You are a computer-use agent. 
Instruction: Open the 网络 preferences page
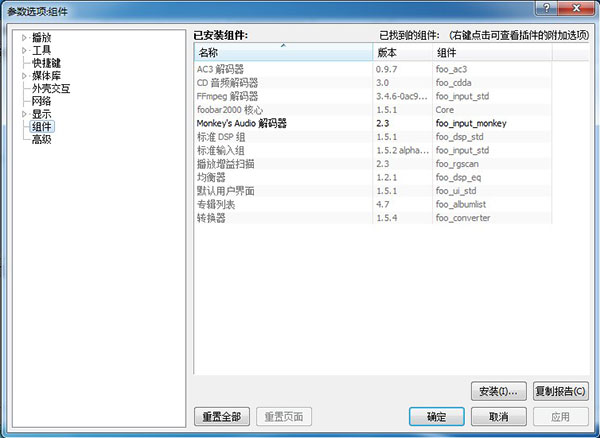(41, 101)
